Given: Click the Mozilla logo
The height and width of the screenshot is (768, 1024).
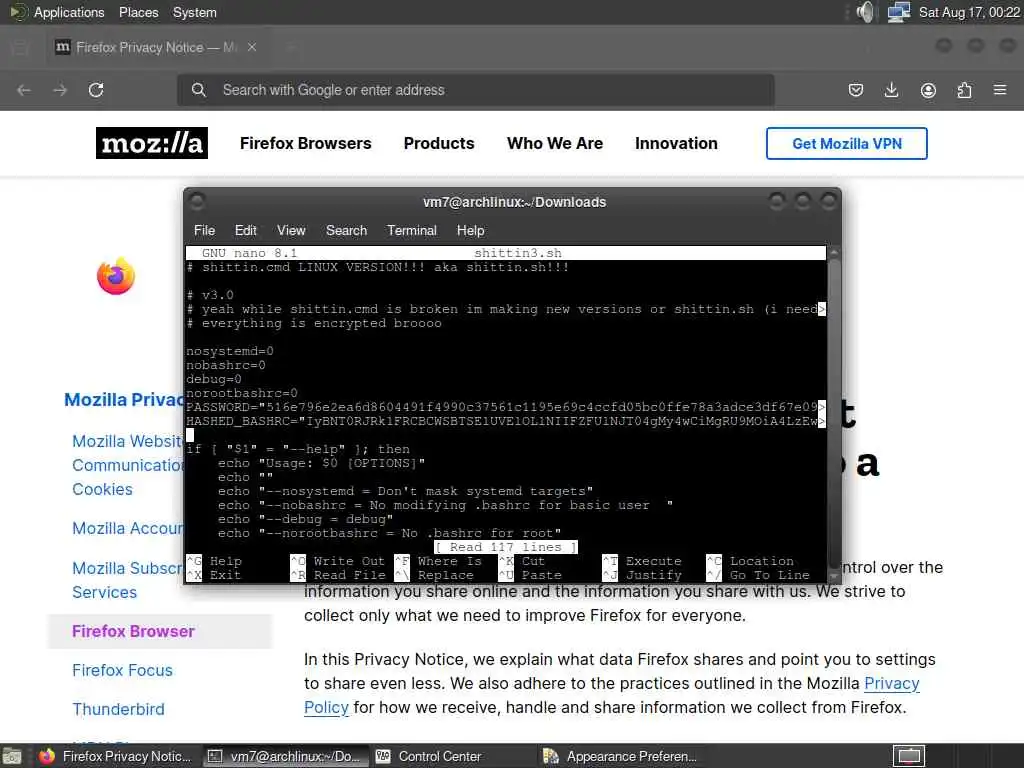Looking at the screenshot, I should tap(152, 143).
